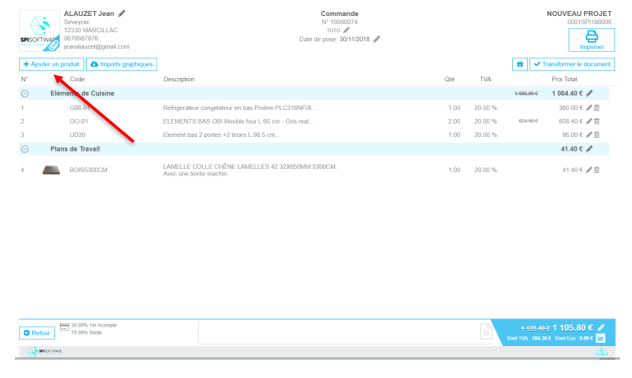Screen dimensions: 632x378
Task: Collapse the Plans de Travail section
Action: click(25, 149)
